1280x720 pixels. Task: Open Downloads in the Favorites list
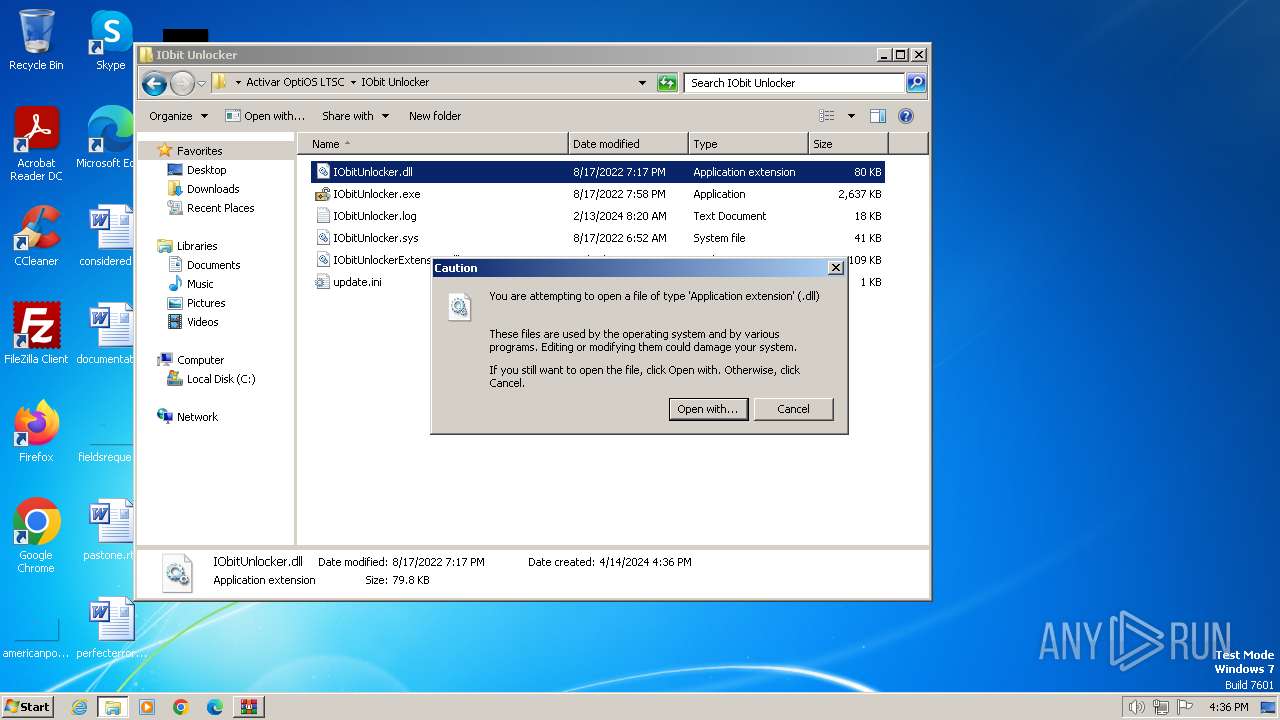213,189
